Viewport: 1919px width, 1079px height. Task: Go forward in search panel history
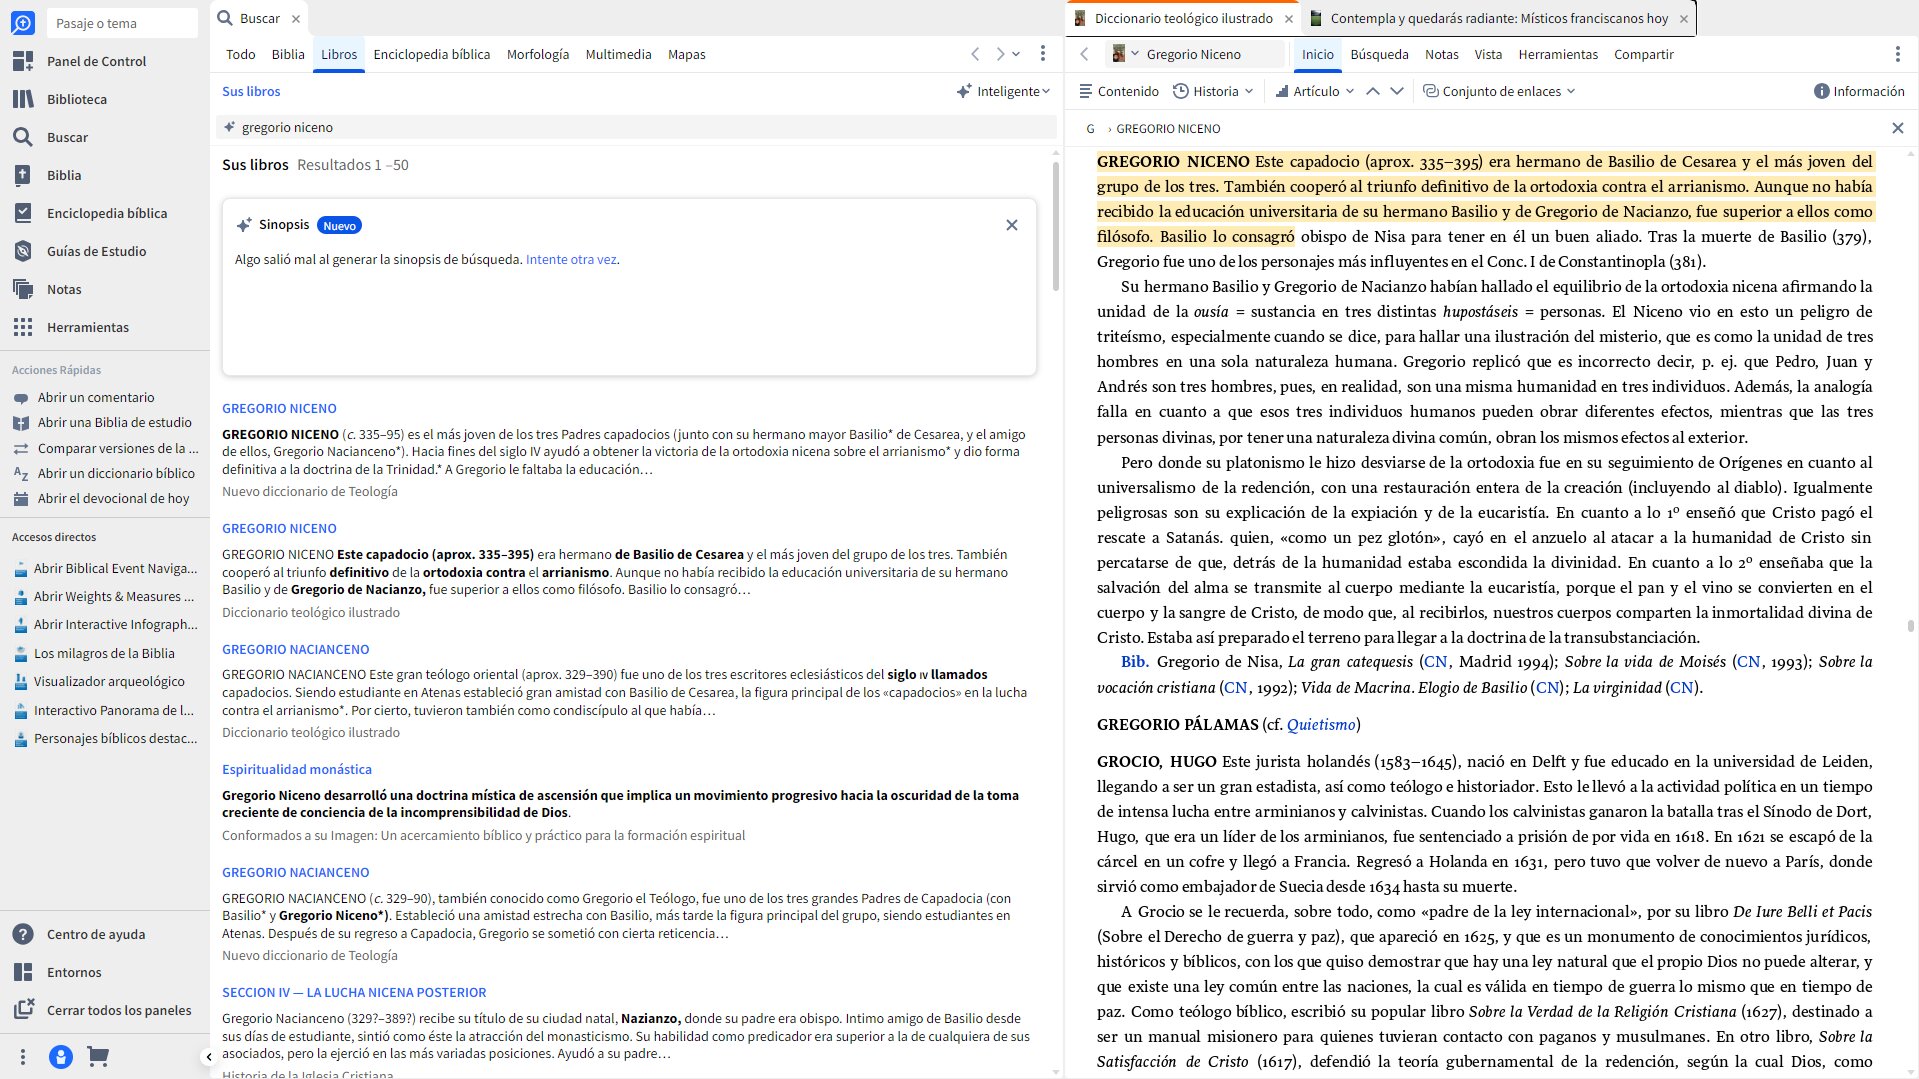[999, 54]
